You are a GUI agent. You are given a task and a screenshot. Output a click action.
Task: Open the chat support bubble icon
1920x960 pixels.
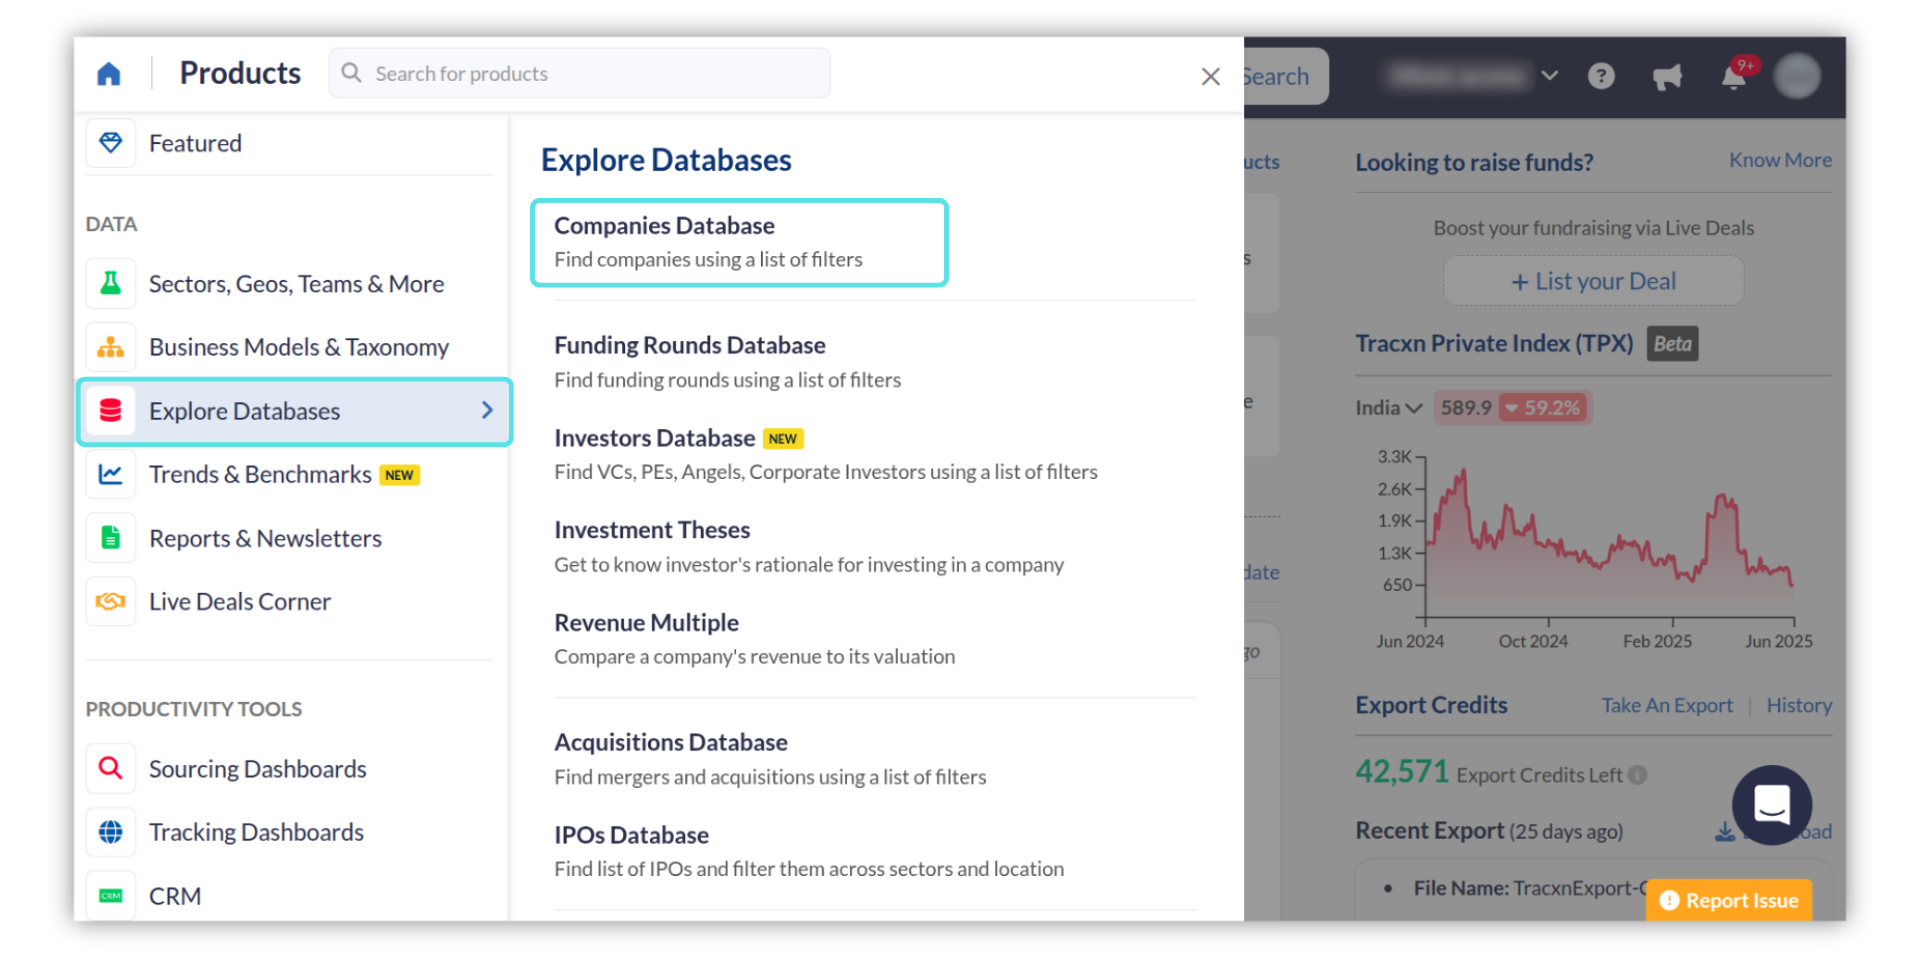pyautogui.click(x=1771, y=804)
